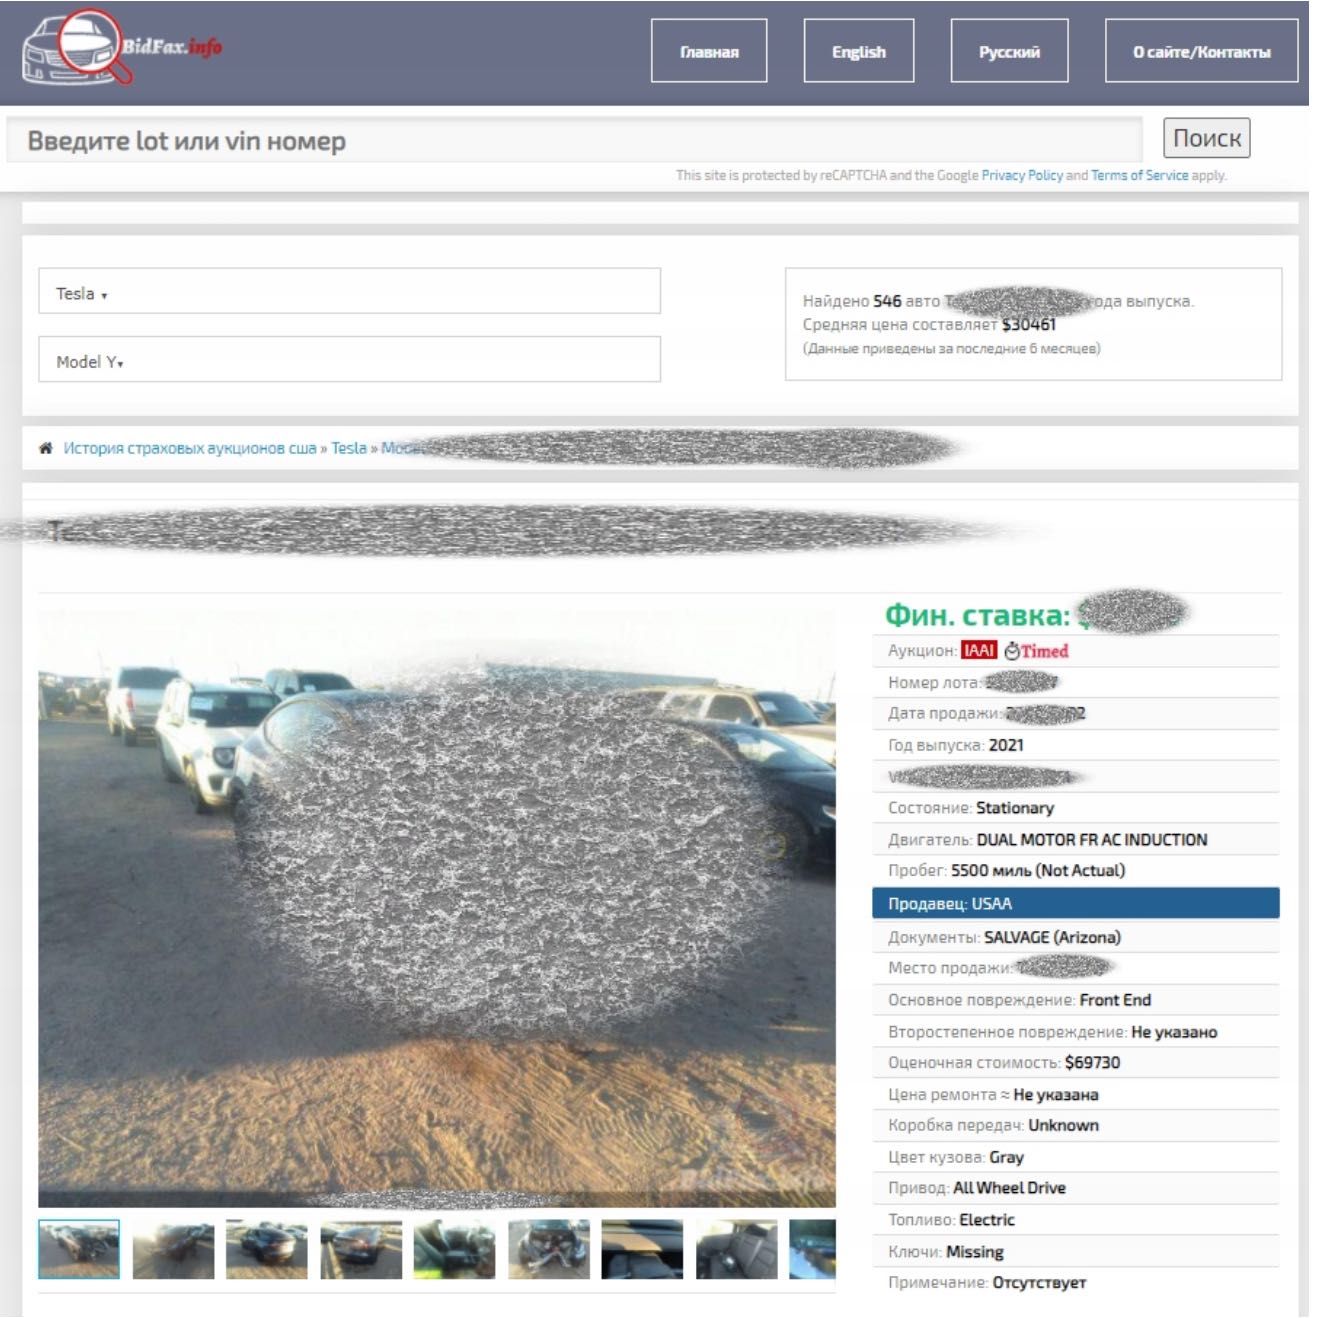This screenshot has width=1318, height=1318.
Task: Switch site language to Русский
Action: pos(1009,51)
